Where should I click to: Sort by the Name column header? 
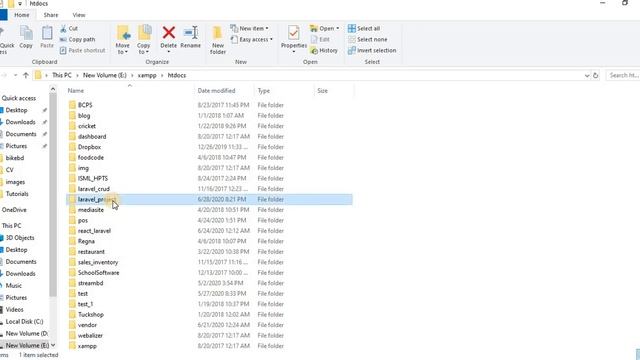coord(76,91)
